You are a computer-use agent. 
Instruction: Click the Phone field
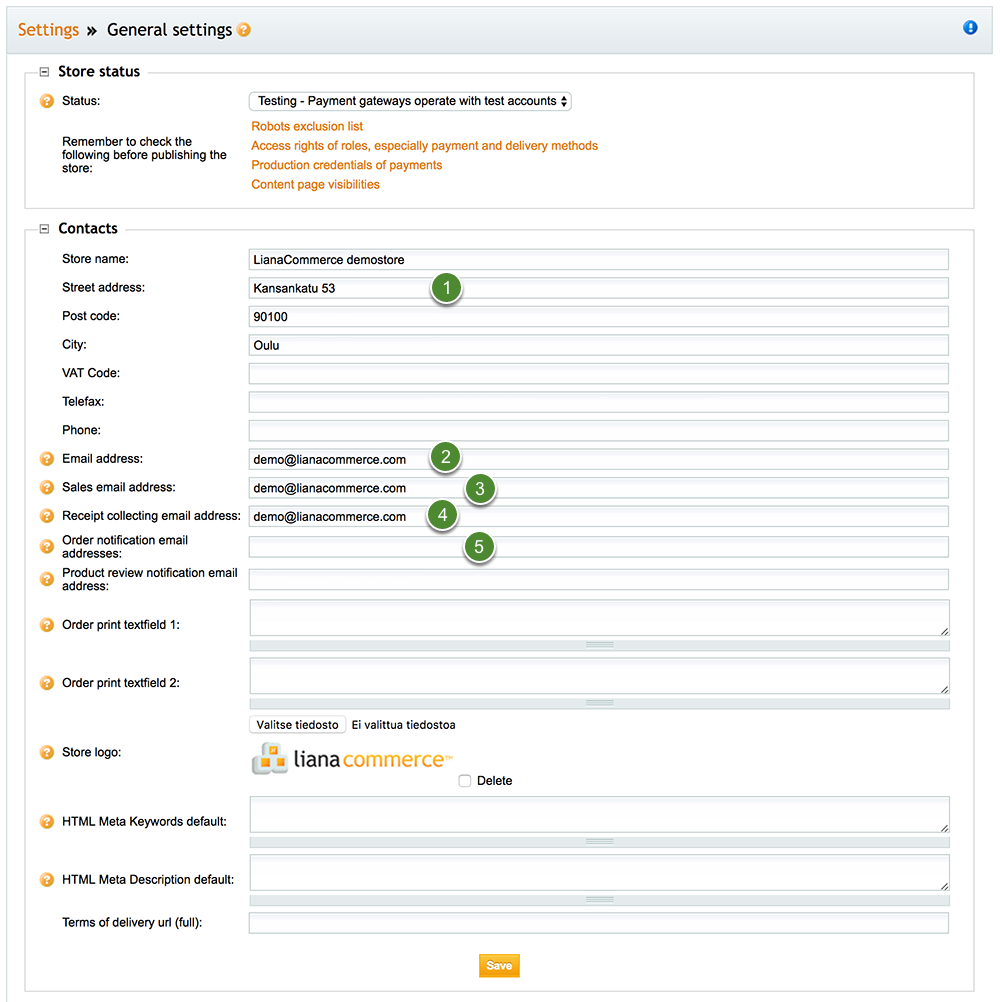click(599, 430)
